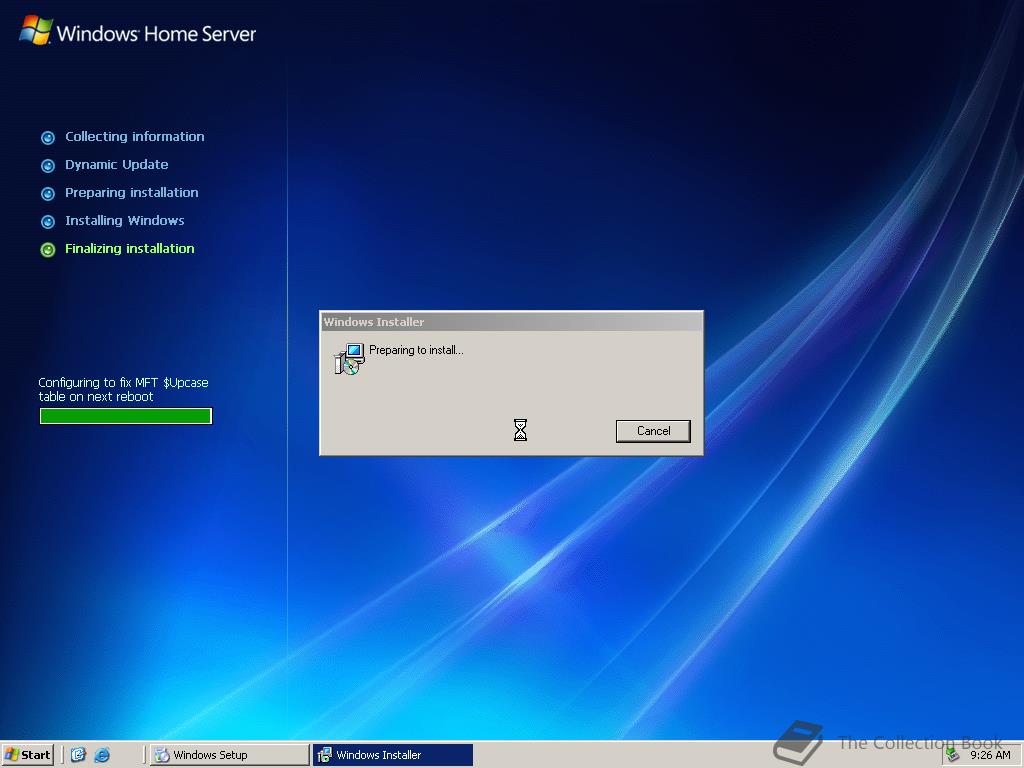Click the Windows Installer dialog title bar

click(511, 321)
